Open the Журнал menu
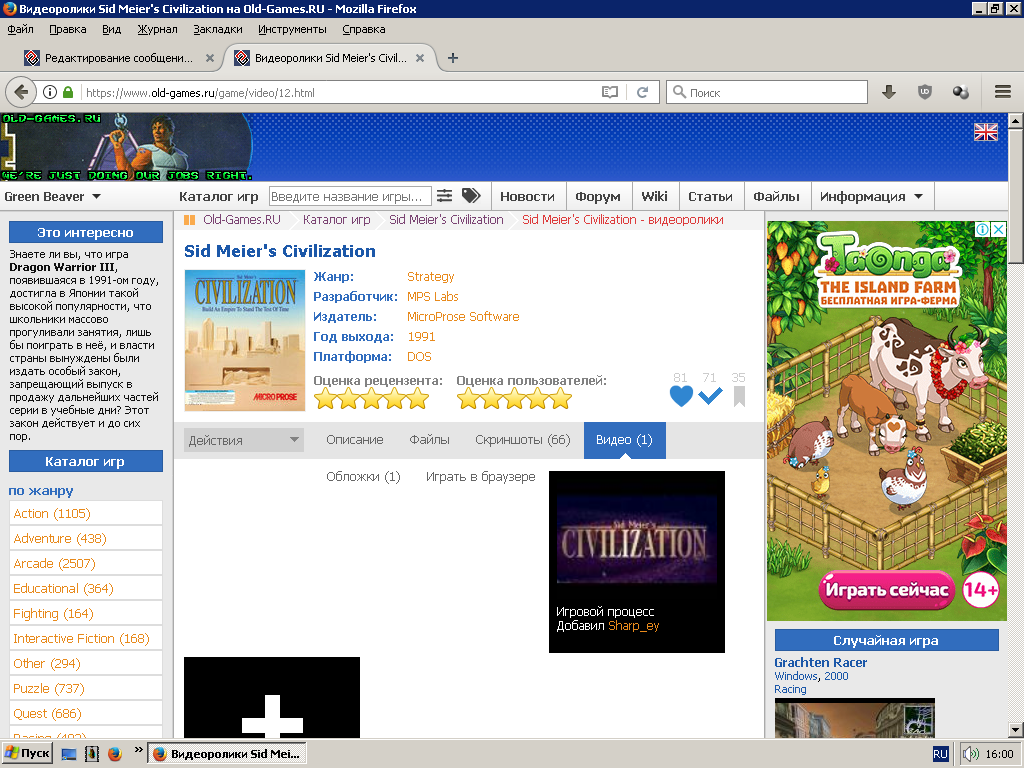The image size is (1024, 768). [157, 29]
